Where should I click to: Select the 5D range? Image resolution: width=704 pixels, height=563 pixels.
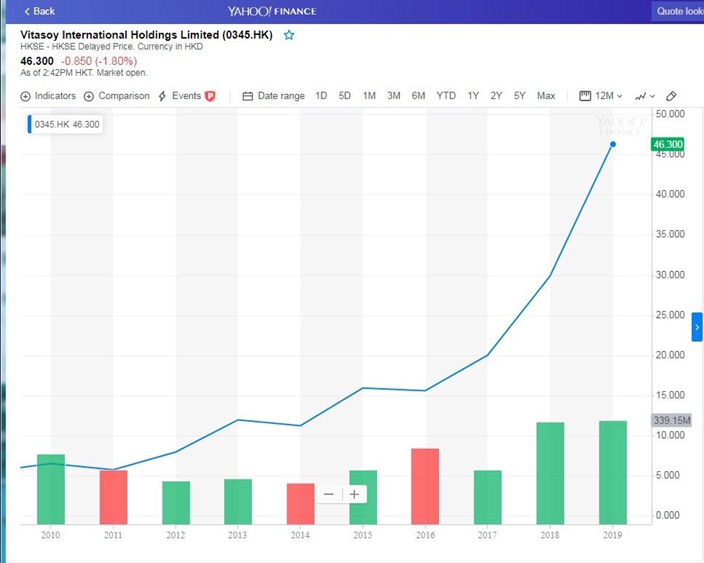pyautogui.click(x=344, y=96)
